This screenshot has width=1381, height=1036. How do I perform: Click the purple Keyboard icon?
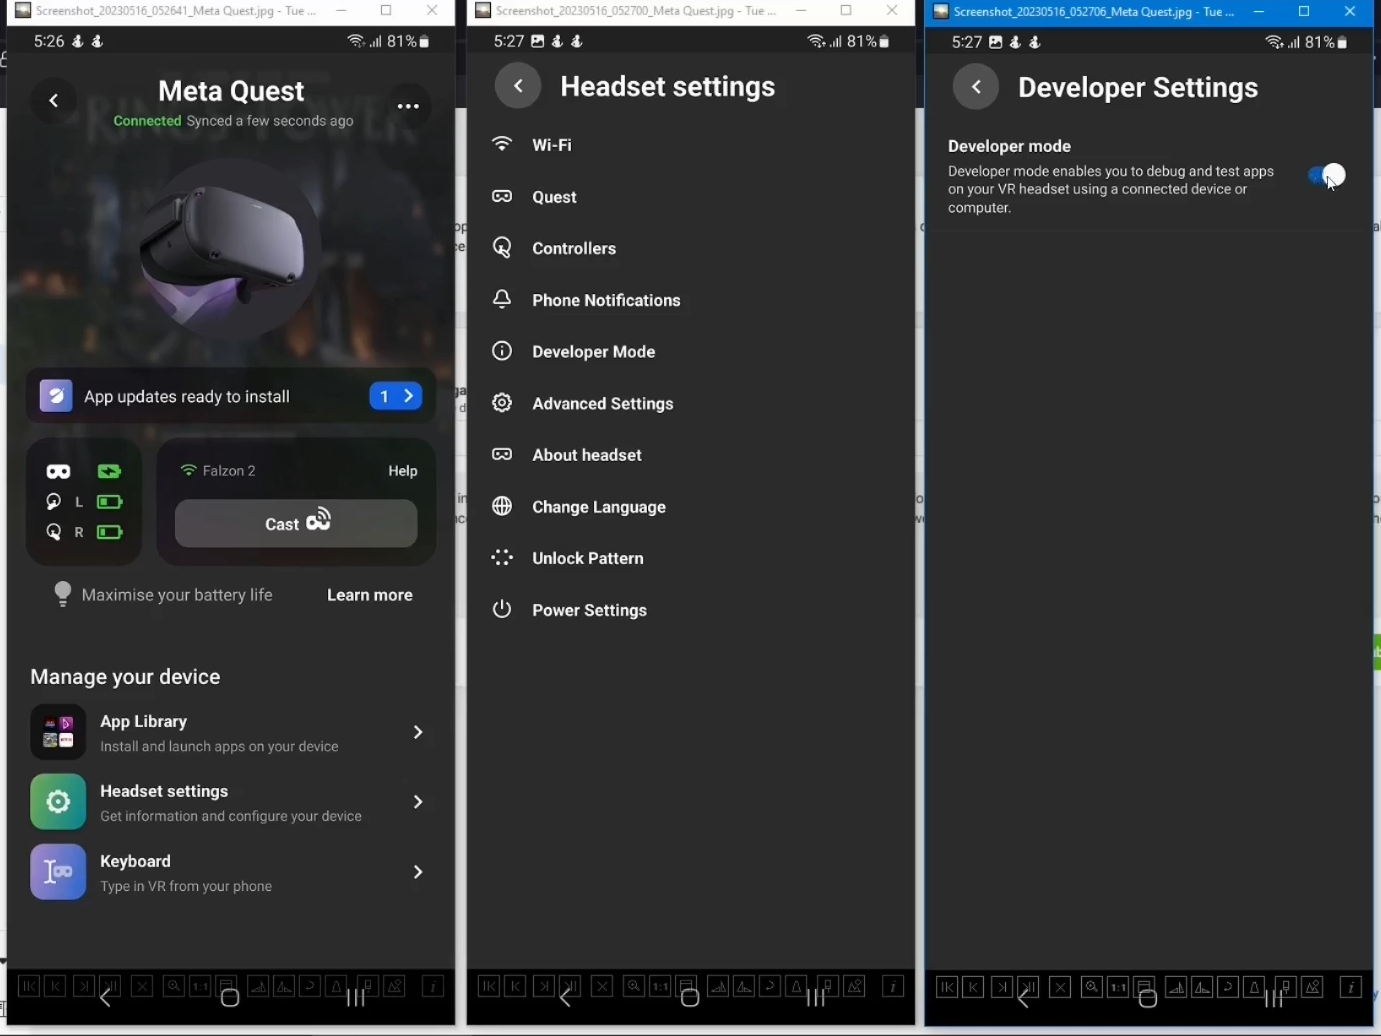[x=58, y=872]
